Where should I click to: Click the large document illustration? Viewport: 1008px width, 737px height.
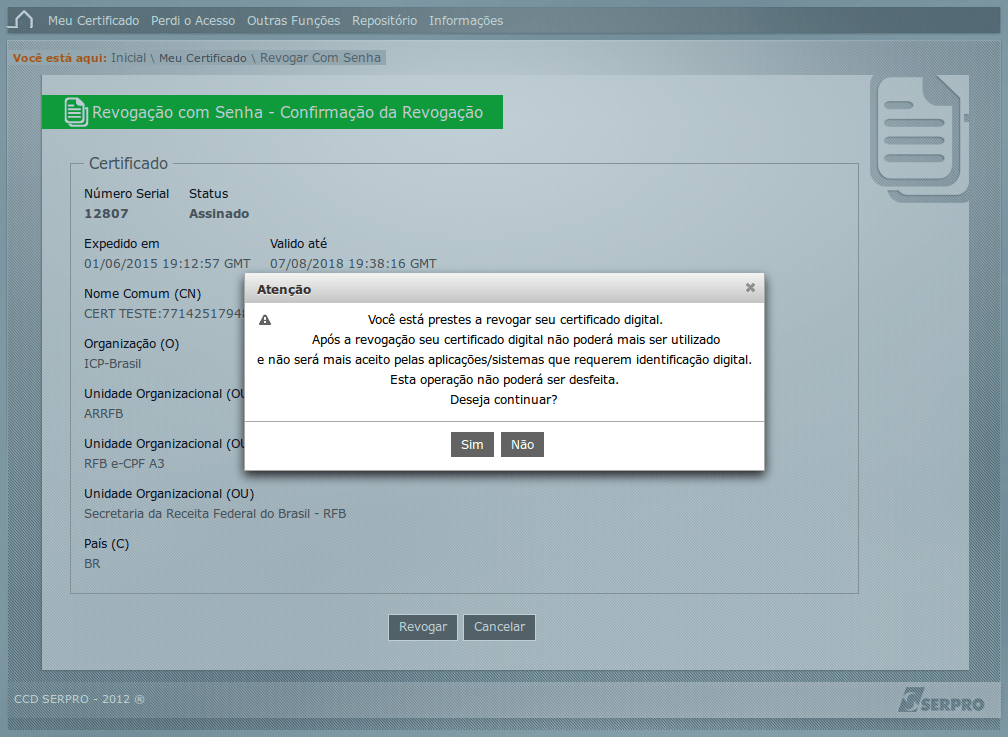(x=919, y=139)
